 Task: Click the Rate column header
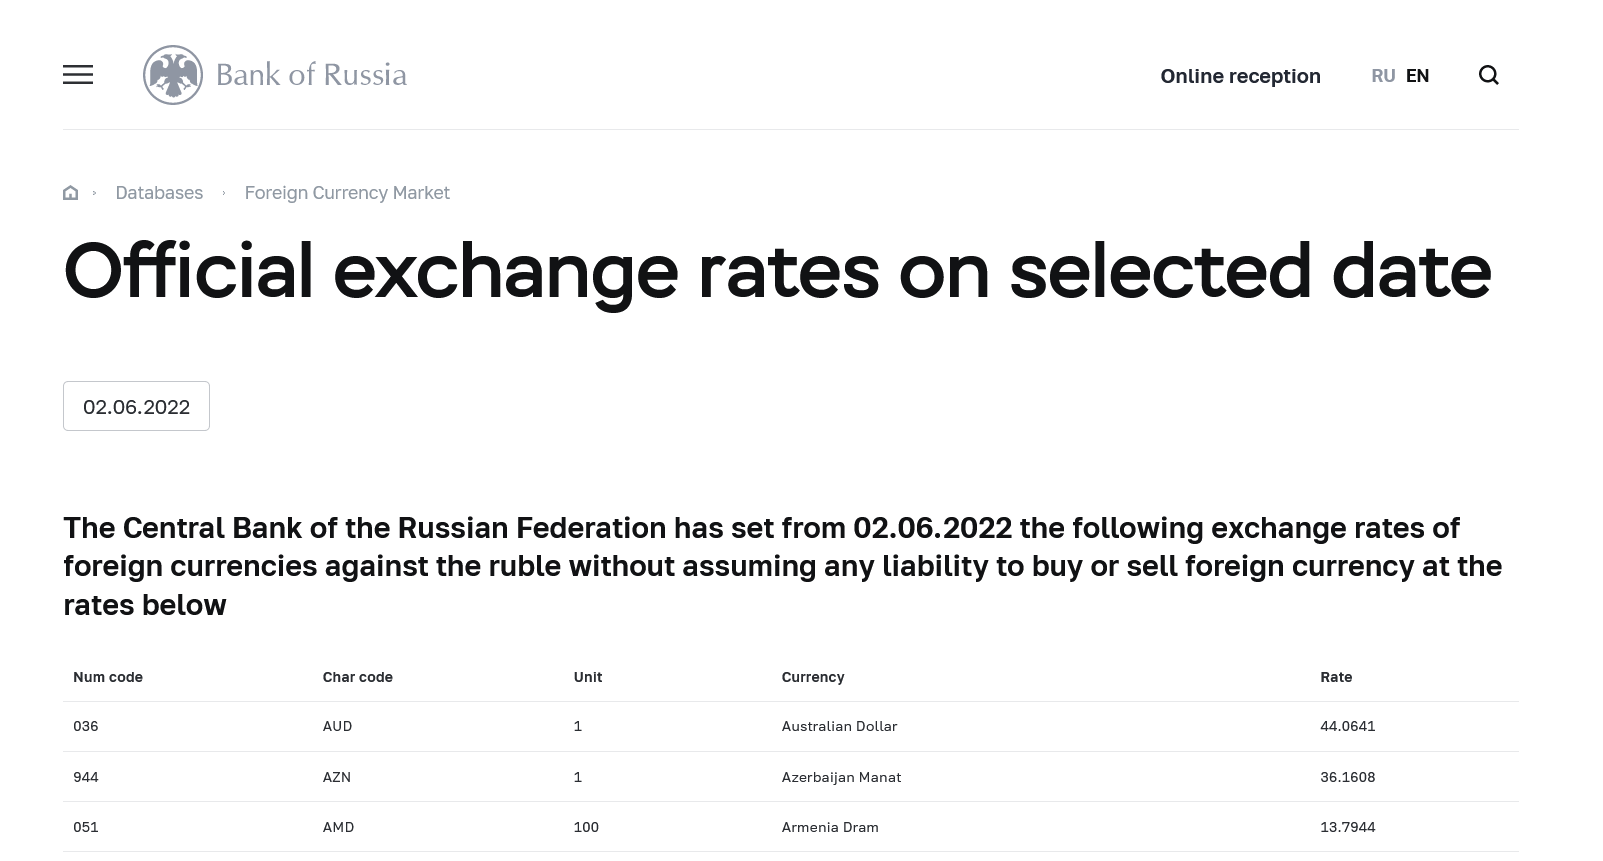(x=1336, y=677)
